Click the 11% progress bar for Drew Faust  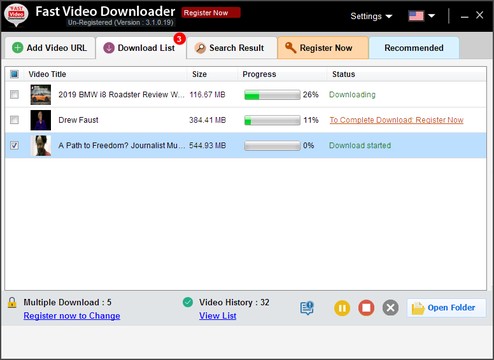[x=272, y=120]
